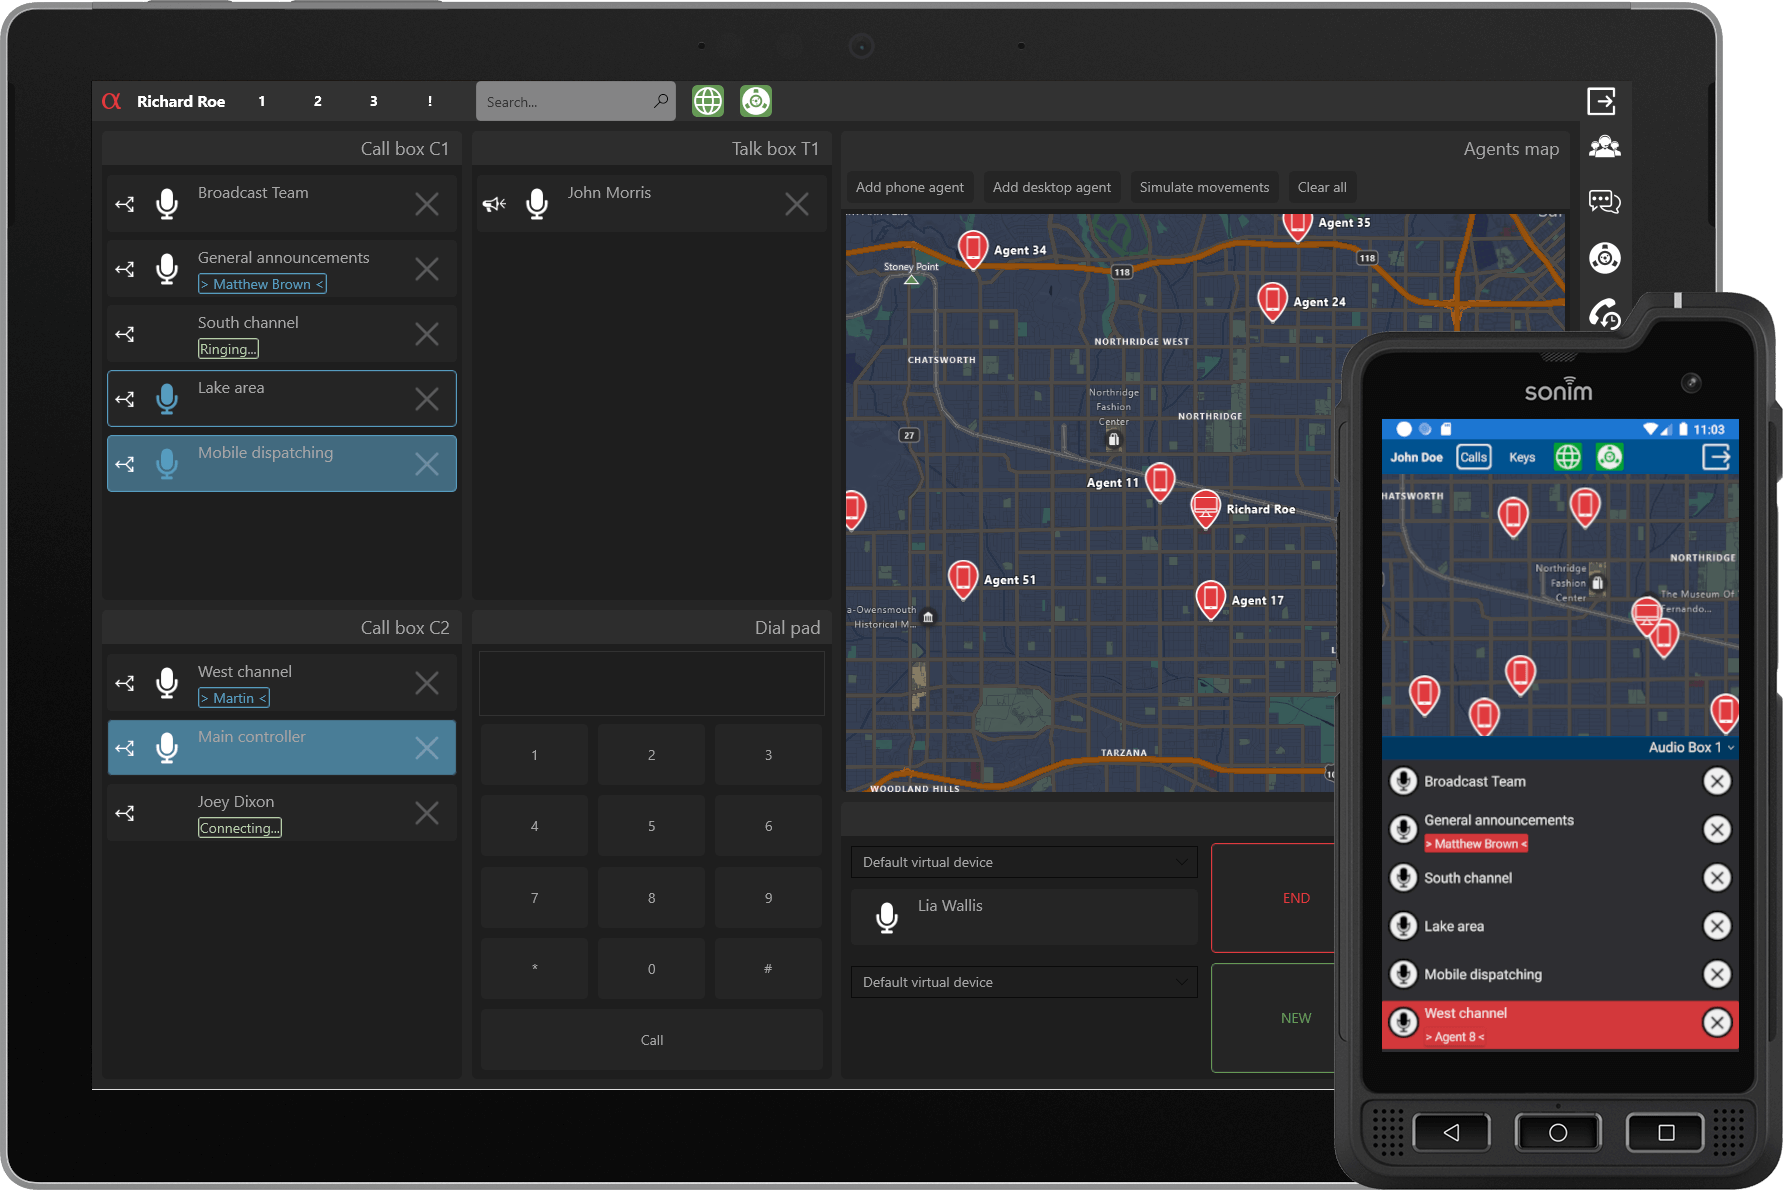Click Add desktop agent button

1052,187
